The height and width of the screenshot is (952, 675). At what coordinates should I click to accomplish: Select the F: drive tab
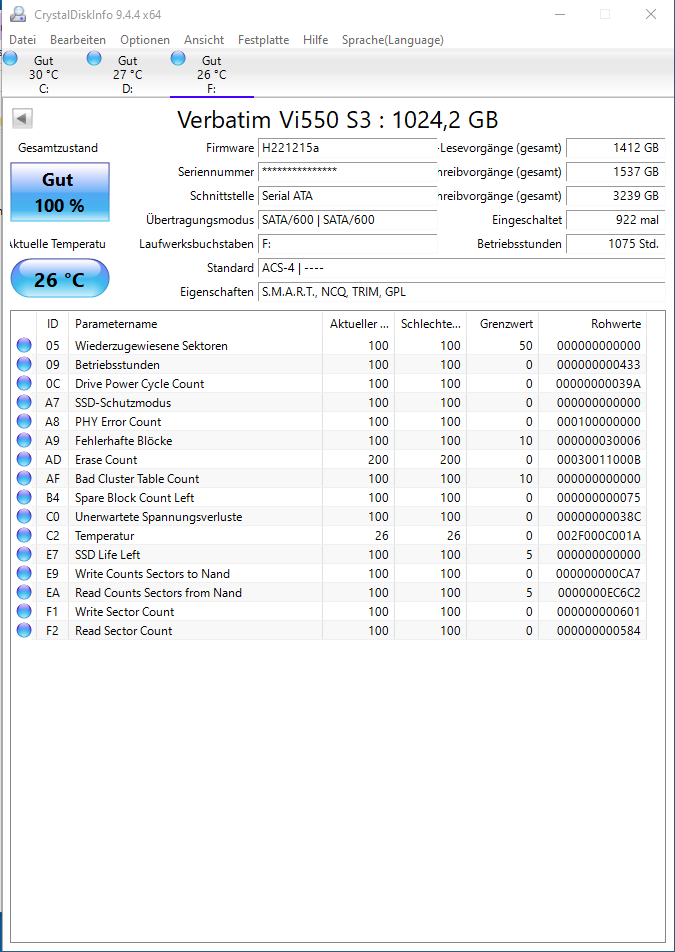pyautogui.click(x=211, y=74)
